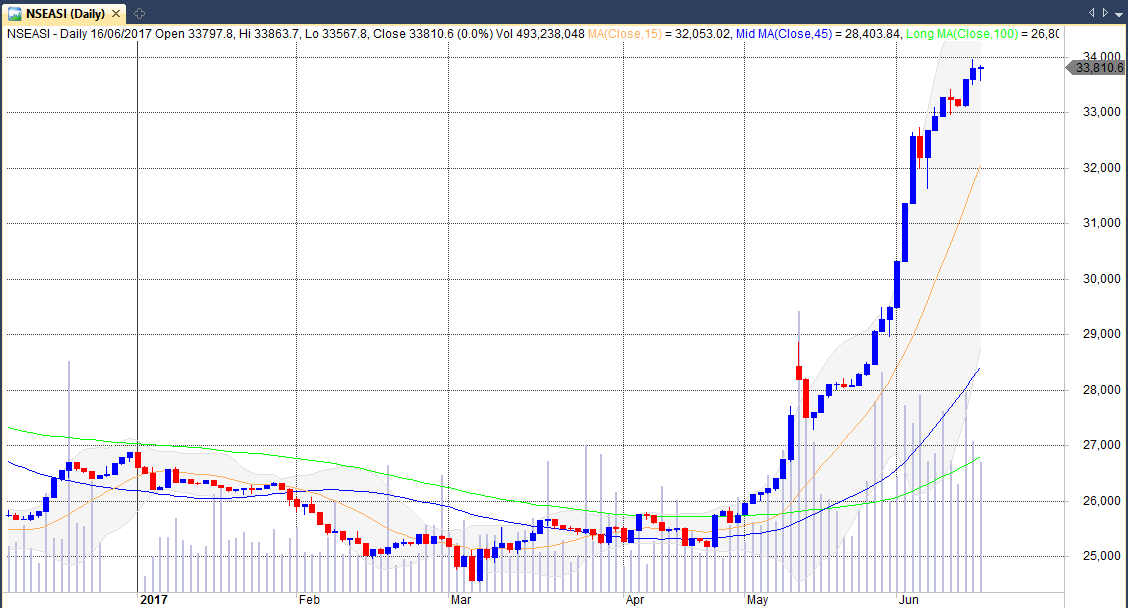Click the chart icon on NSEASI tab
The width and height of the screenshot is (1128, 608).
15,14
